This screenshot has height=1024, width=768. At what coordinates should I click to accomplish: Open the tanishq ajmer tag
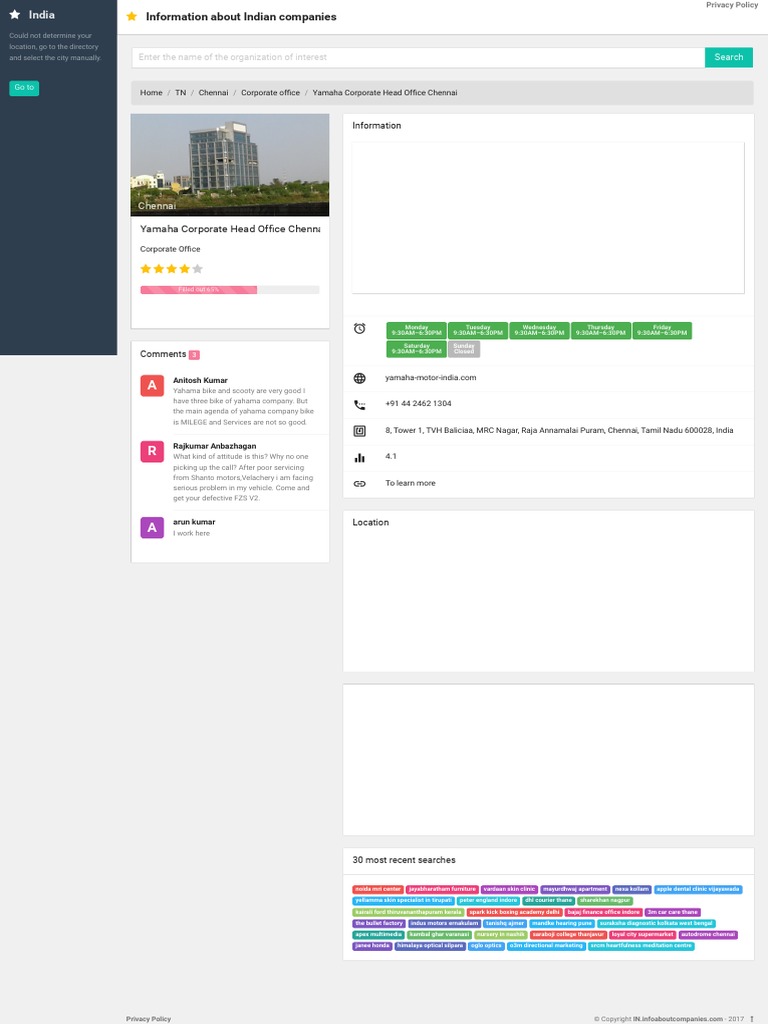[505, 923]
